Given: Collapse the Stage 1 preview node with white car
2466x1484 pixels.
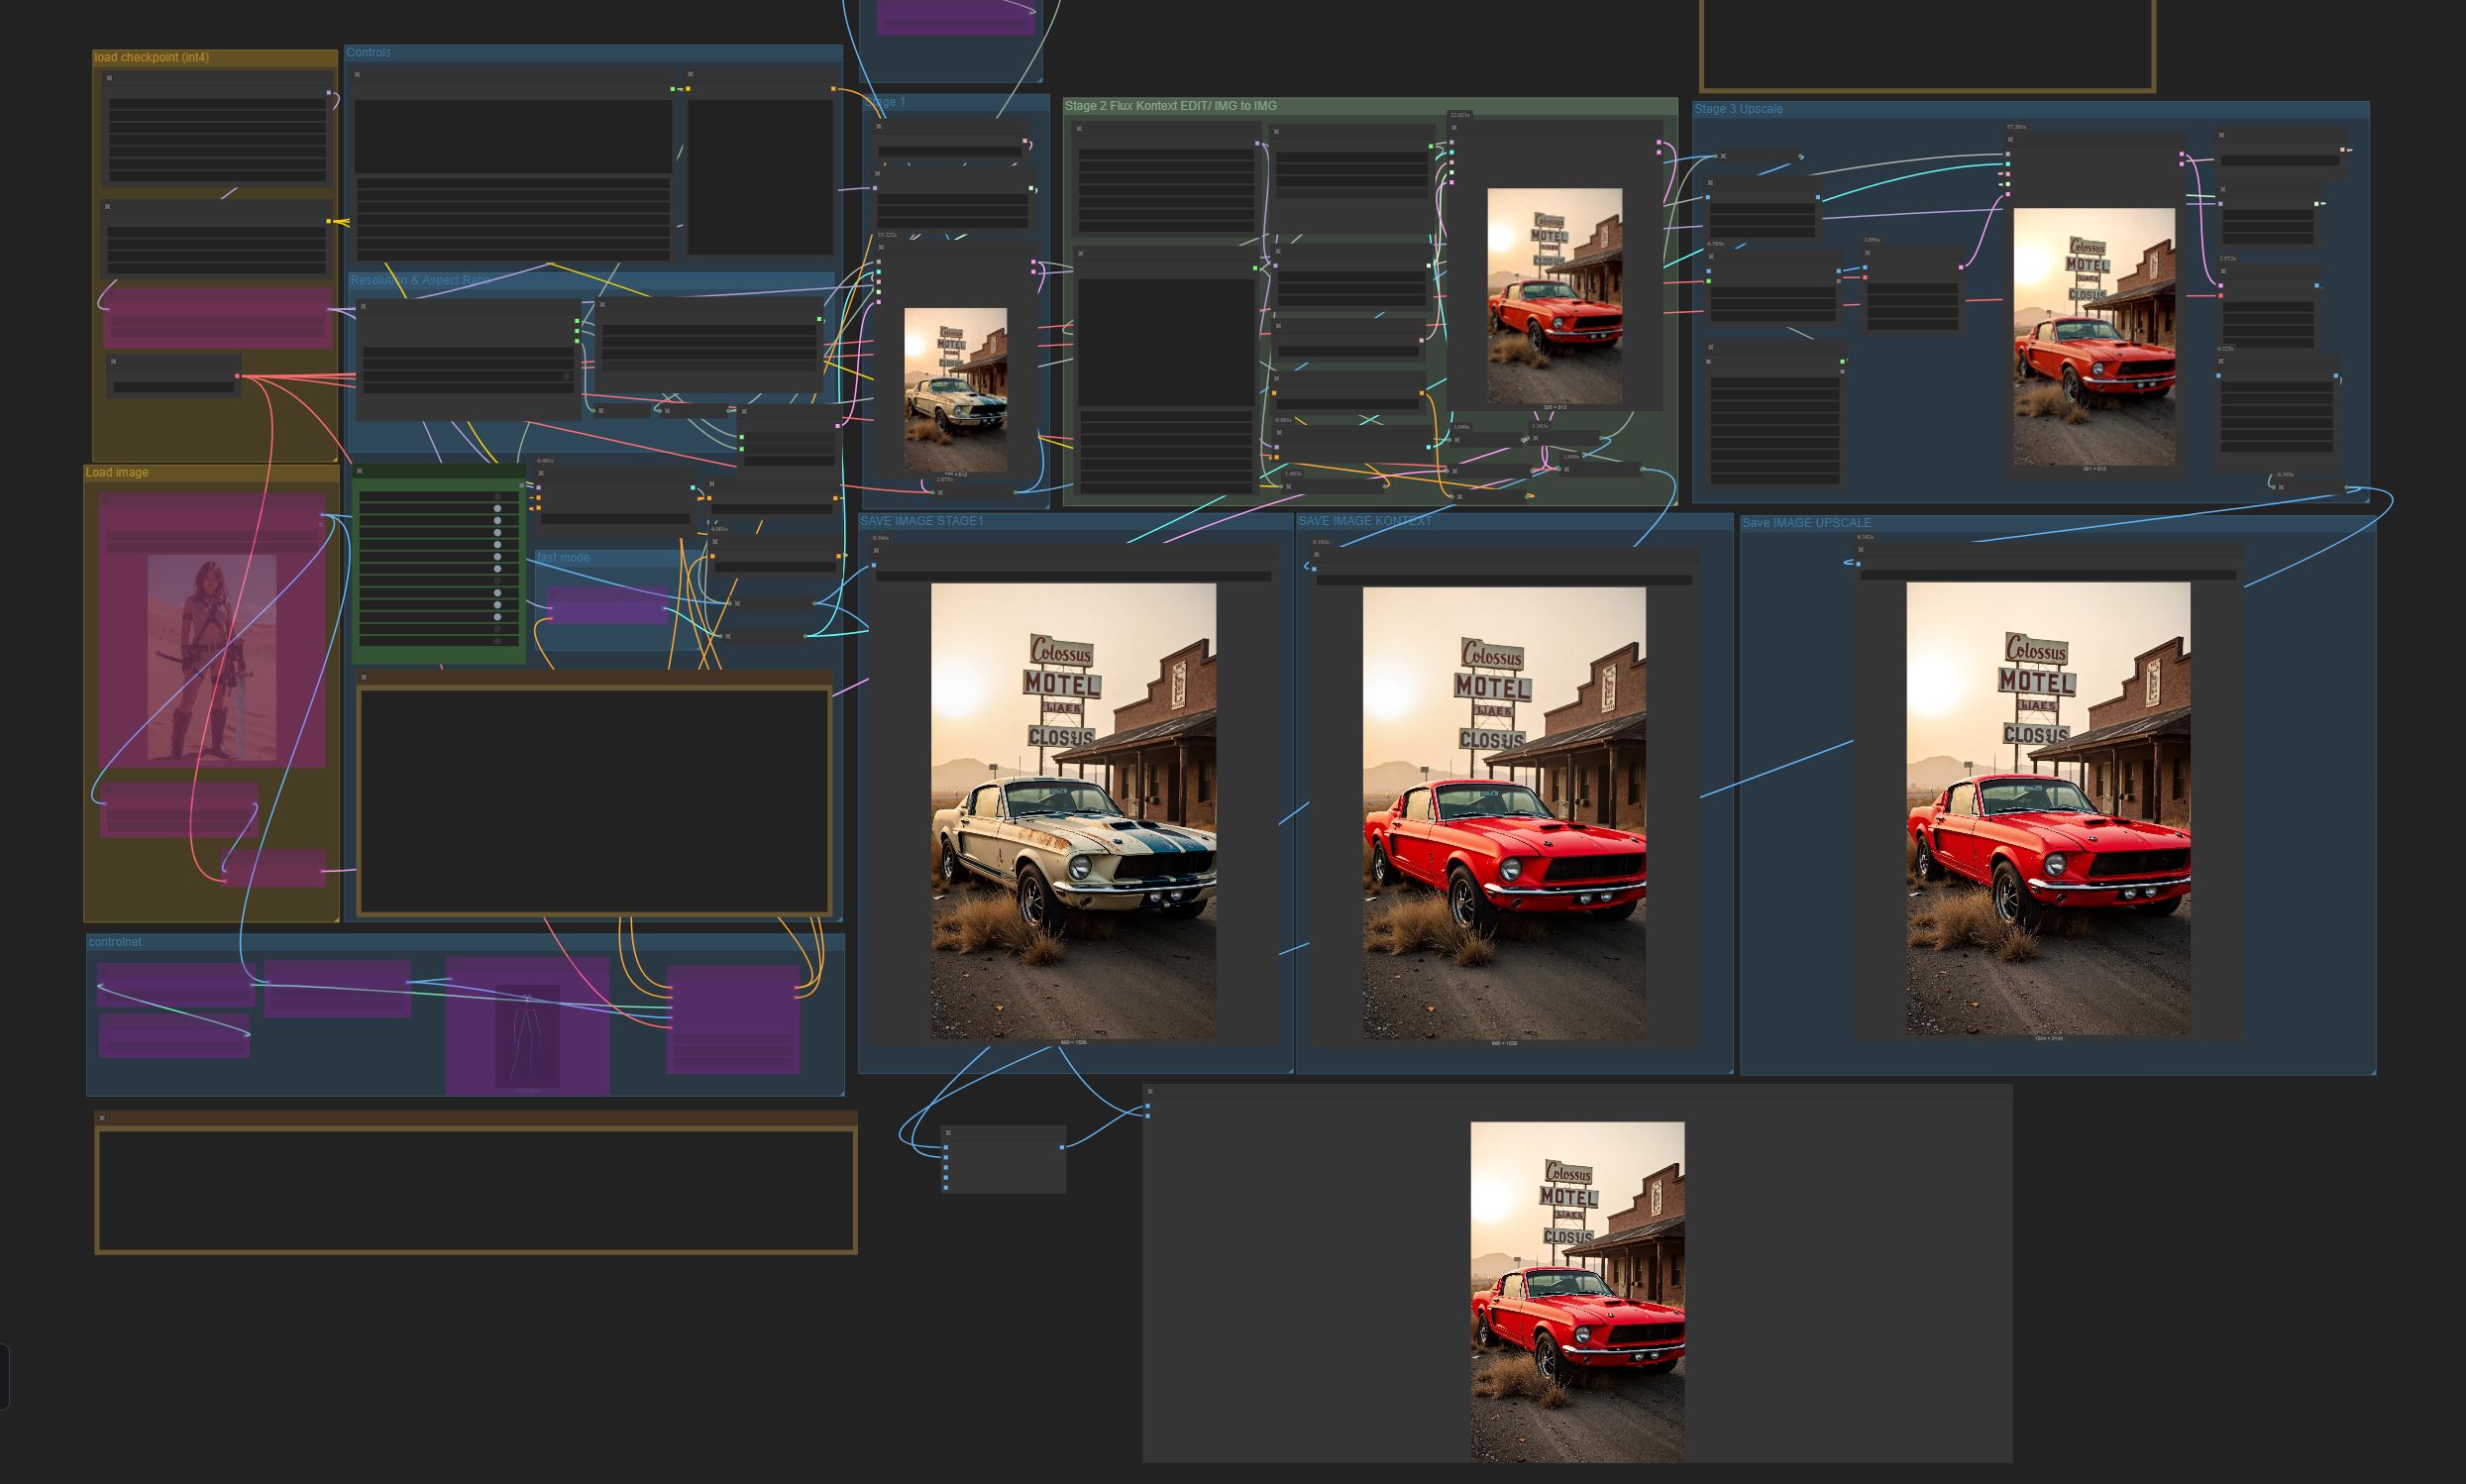Looking at the screenshot, I should point(882,247).
